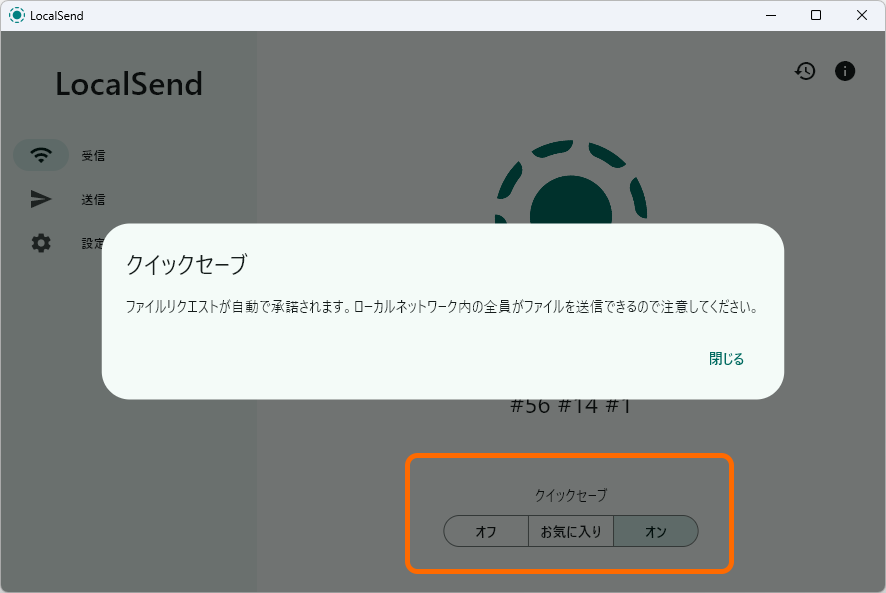Click the dialog title クイックセーブ
Viewport: 886px width, 593px height.
[186, 264]
